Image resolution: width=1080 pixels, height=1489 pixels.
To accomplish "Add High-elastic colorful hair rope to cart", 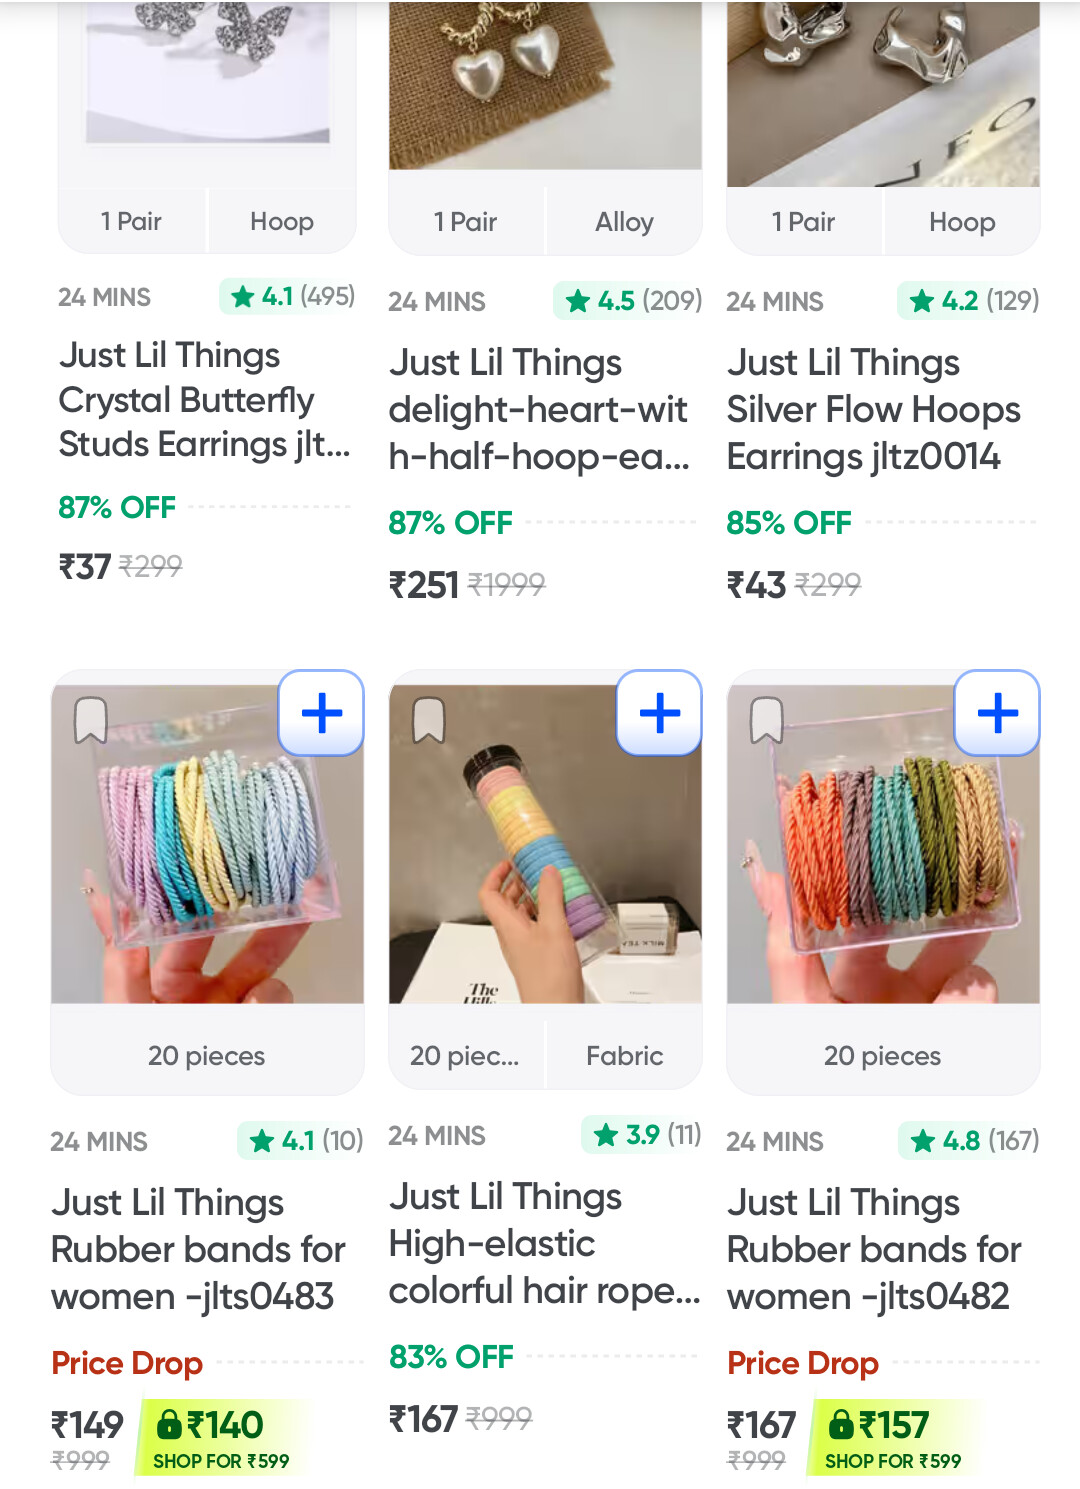I will pos(659,713).
